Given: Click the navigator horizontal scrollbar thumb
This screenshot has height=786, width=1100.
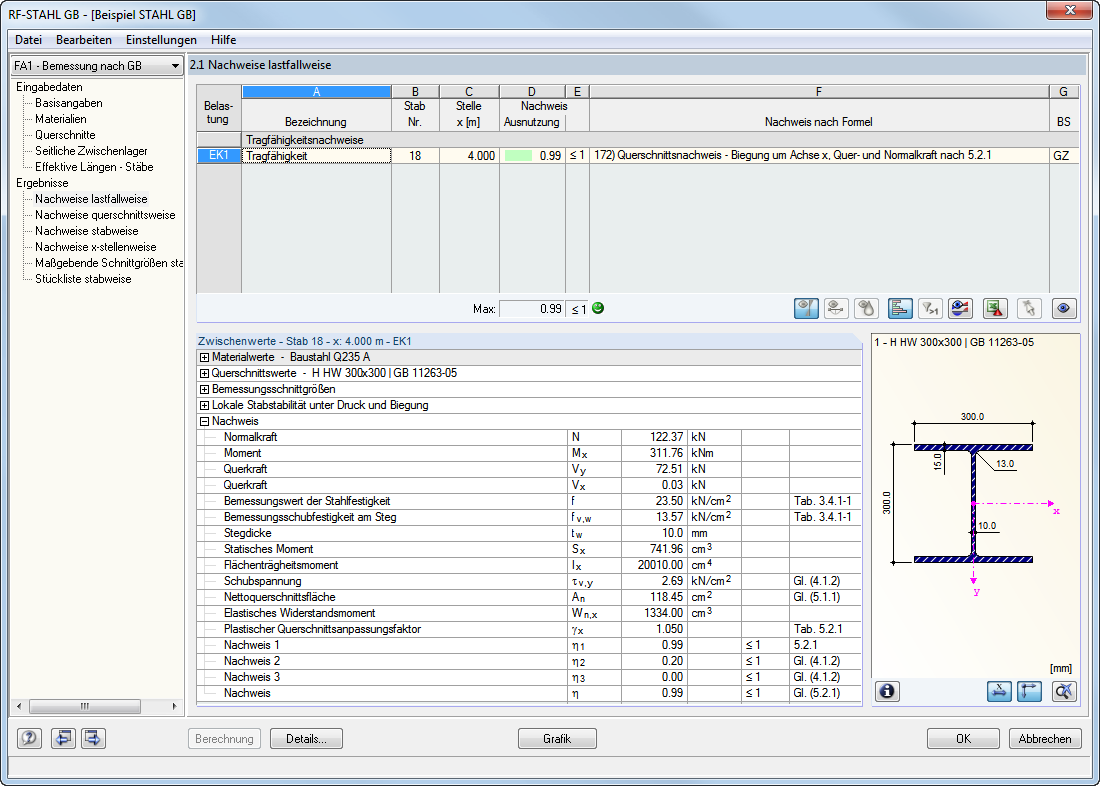Looking at the screenshot, I should pyautogui.click(x=85, y=707).
